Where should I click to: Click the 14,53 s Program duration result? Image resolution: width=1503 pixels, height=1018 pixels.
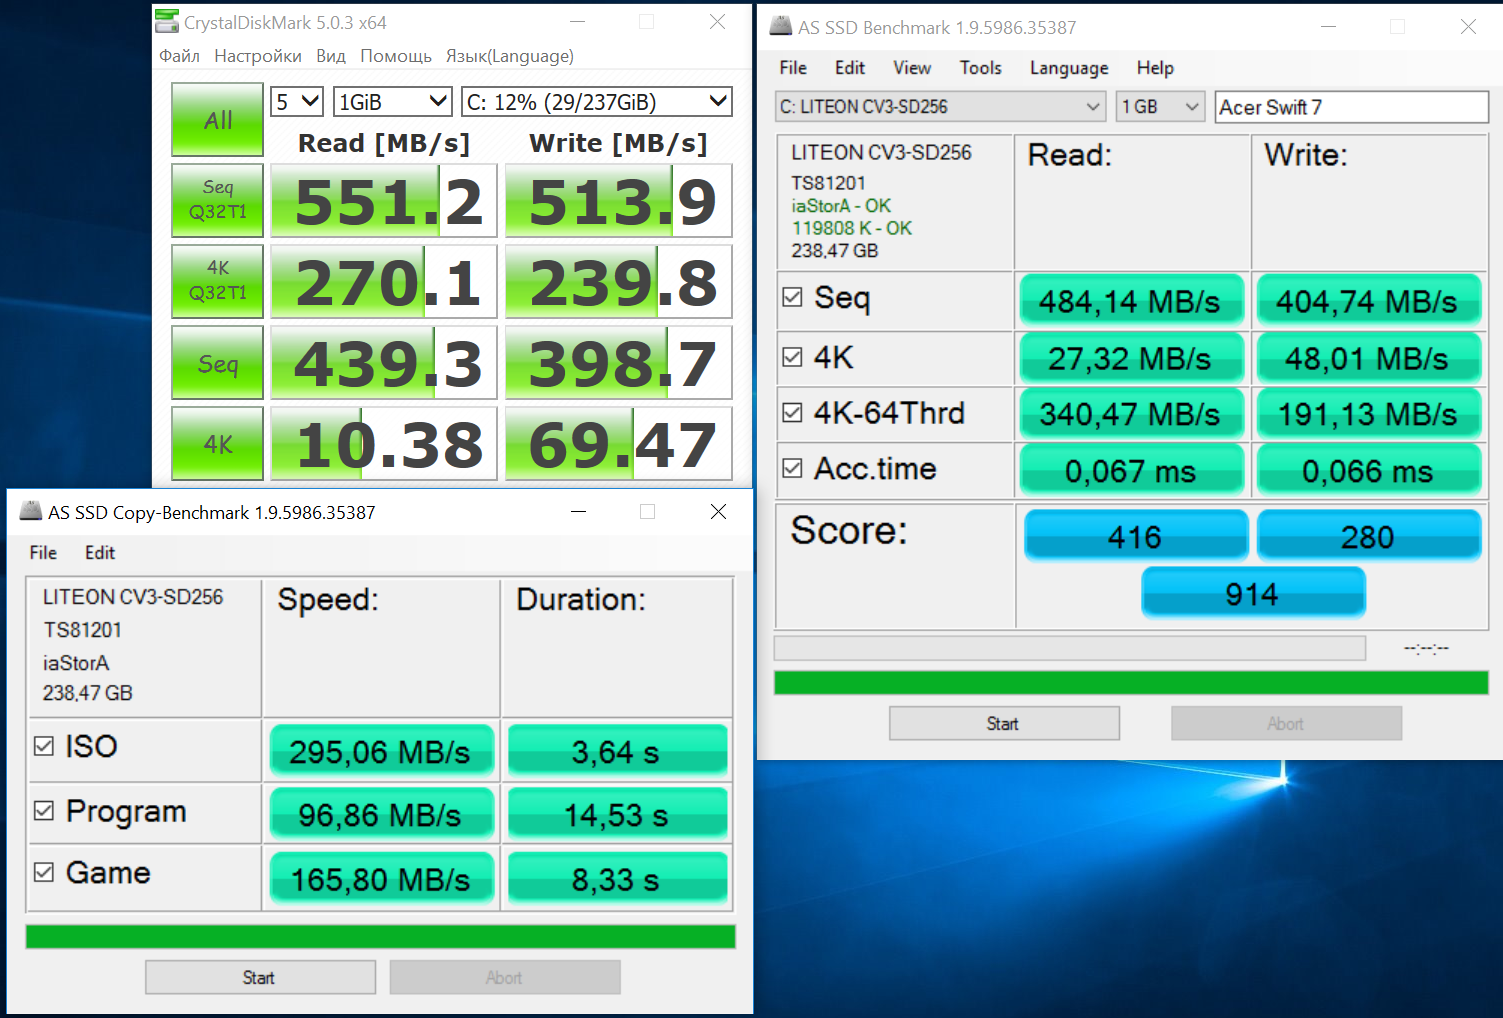(x=616, y=815)
